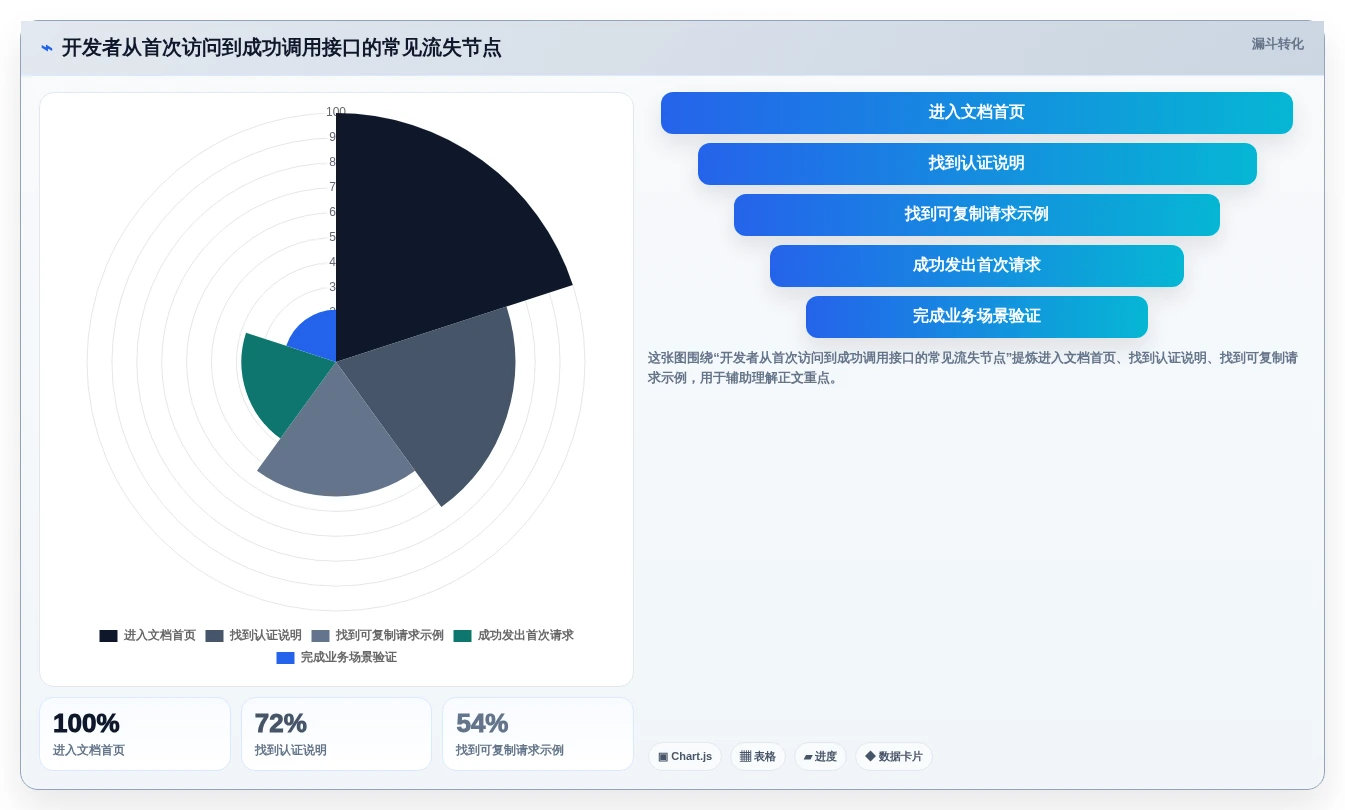Click the description paragraph starting 这张图围绕

(972, 368)
